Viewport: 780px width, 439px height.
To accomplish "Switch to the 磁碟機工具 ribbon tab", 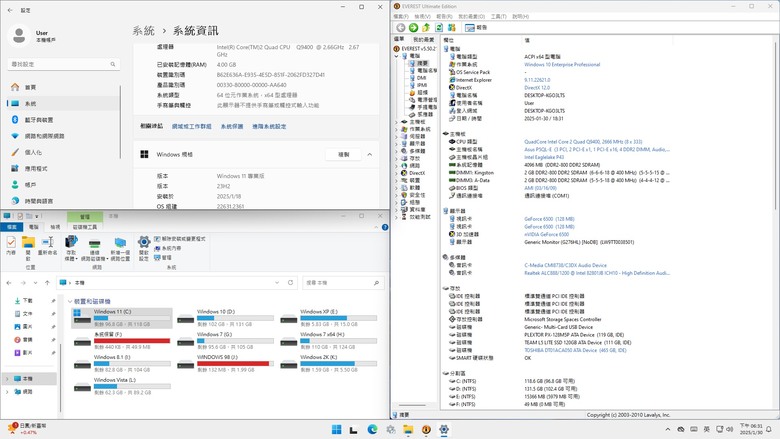I will tap(85, 227).
